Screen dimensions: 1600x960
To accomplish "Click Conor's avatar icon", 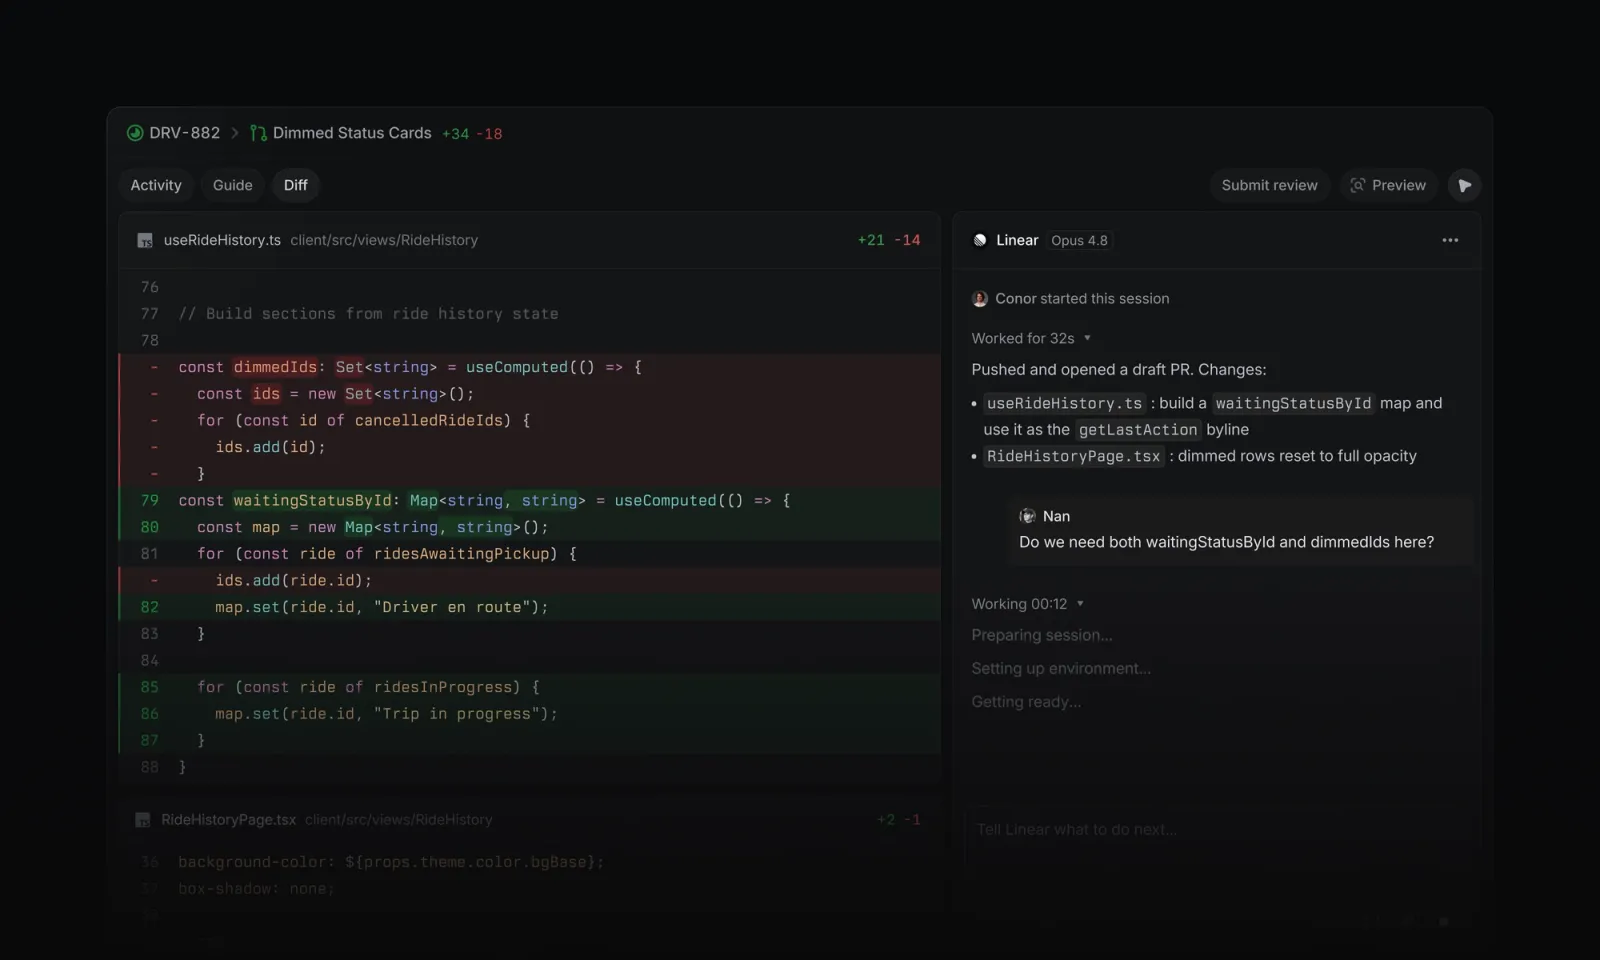I will pos(980,299).
